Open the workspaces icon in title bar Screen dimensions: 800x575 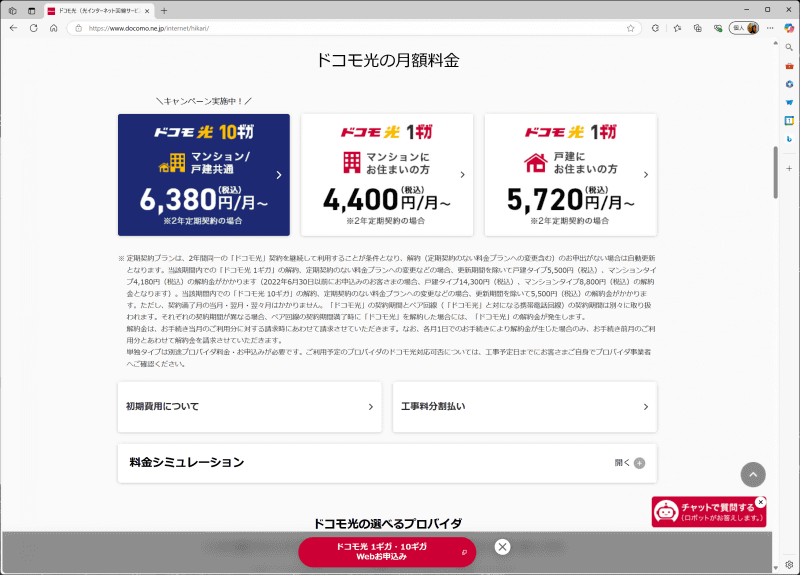[x=13, y=11]
